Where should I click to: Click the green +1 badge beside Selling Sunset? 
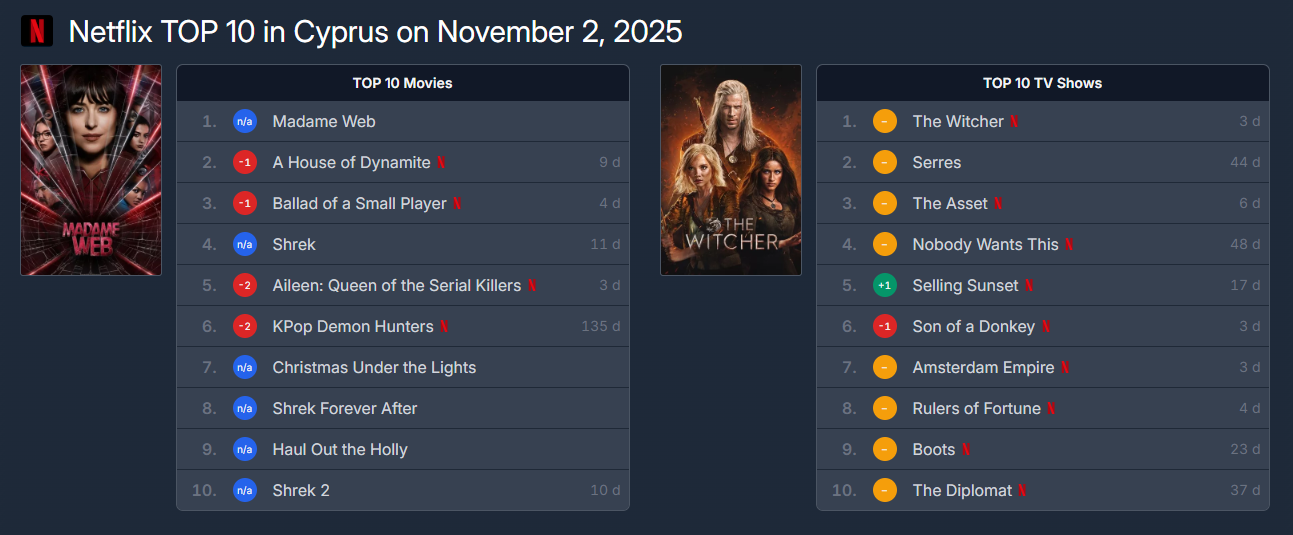tap(884, 285)
